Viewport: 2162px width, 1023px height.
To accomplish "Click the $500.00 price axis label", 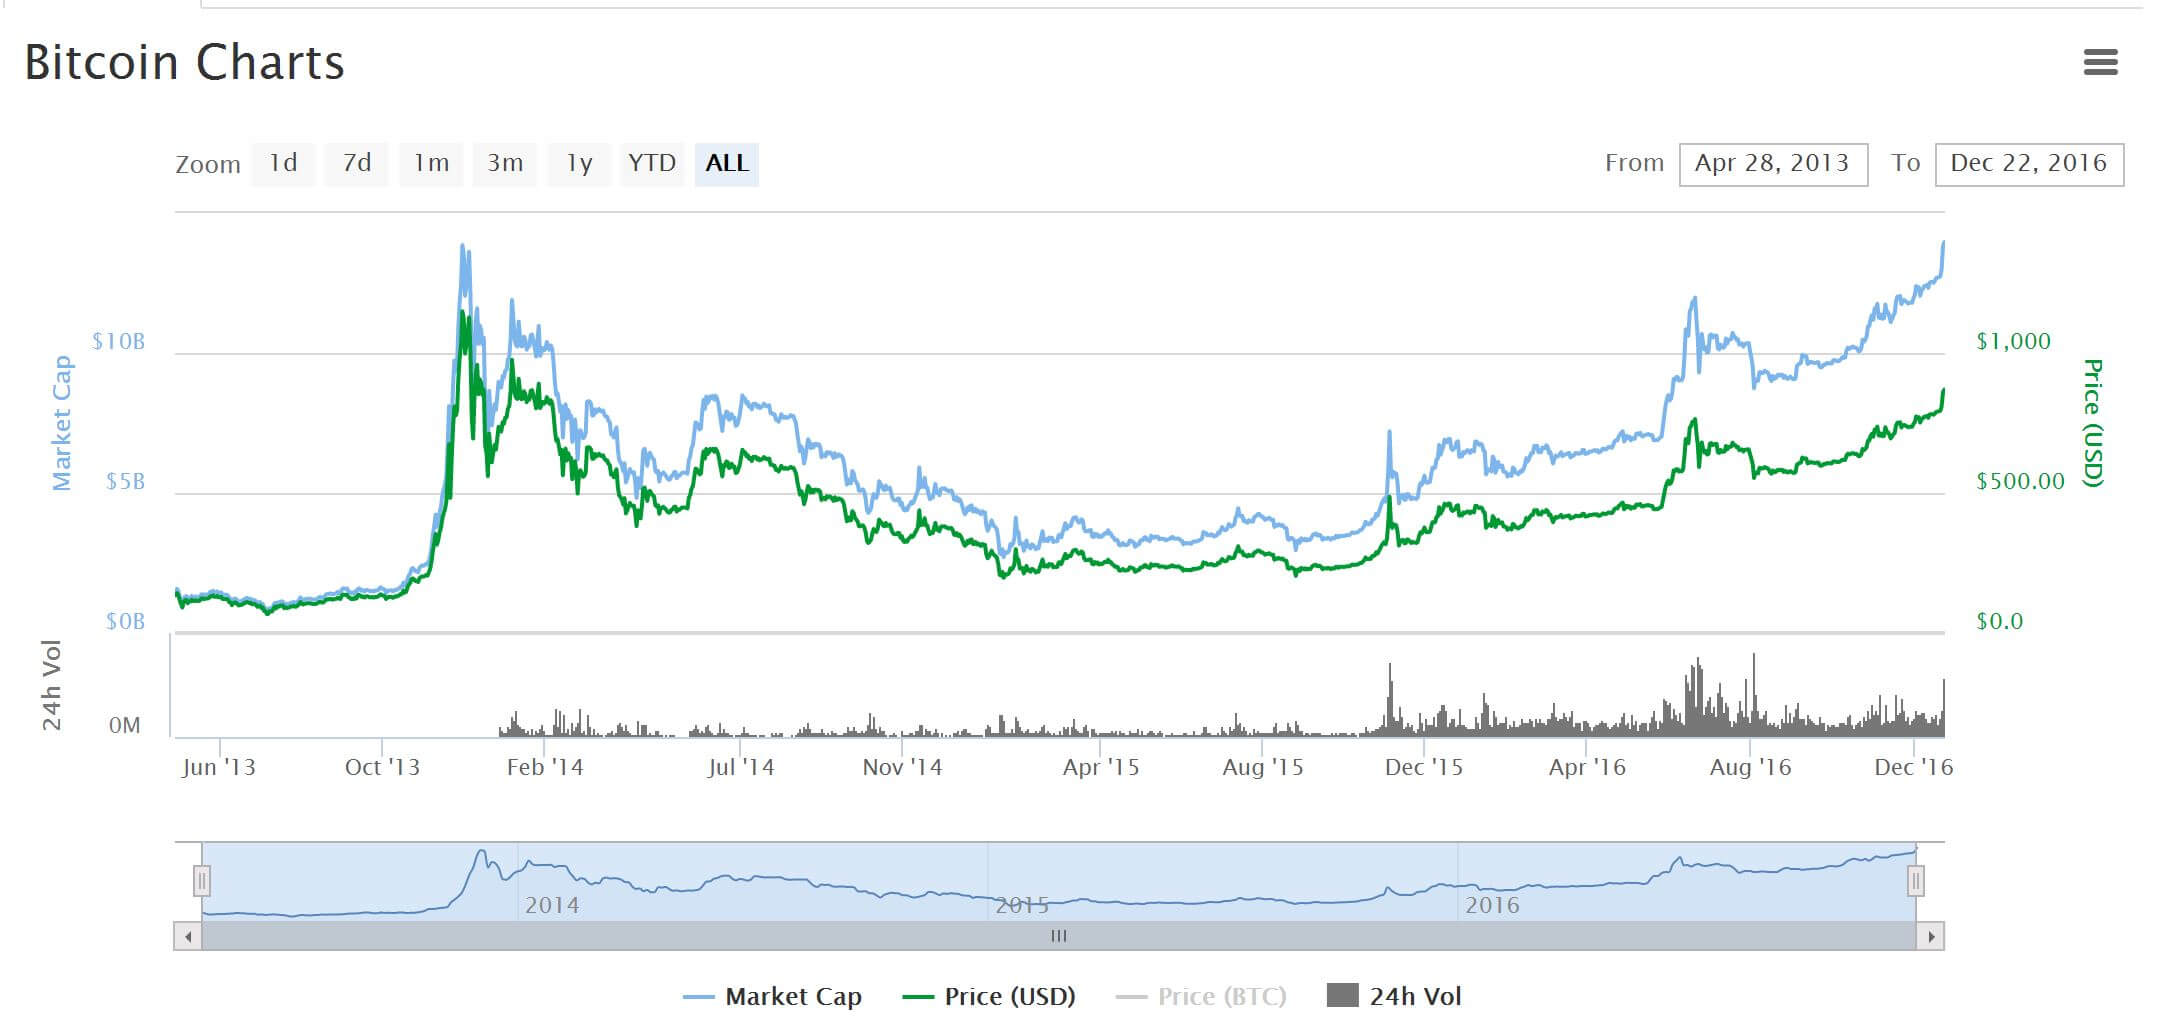I will 2021,482.
